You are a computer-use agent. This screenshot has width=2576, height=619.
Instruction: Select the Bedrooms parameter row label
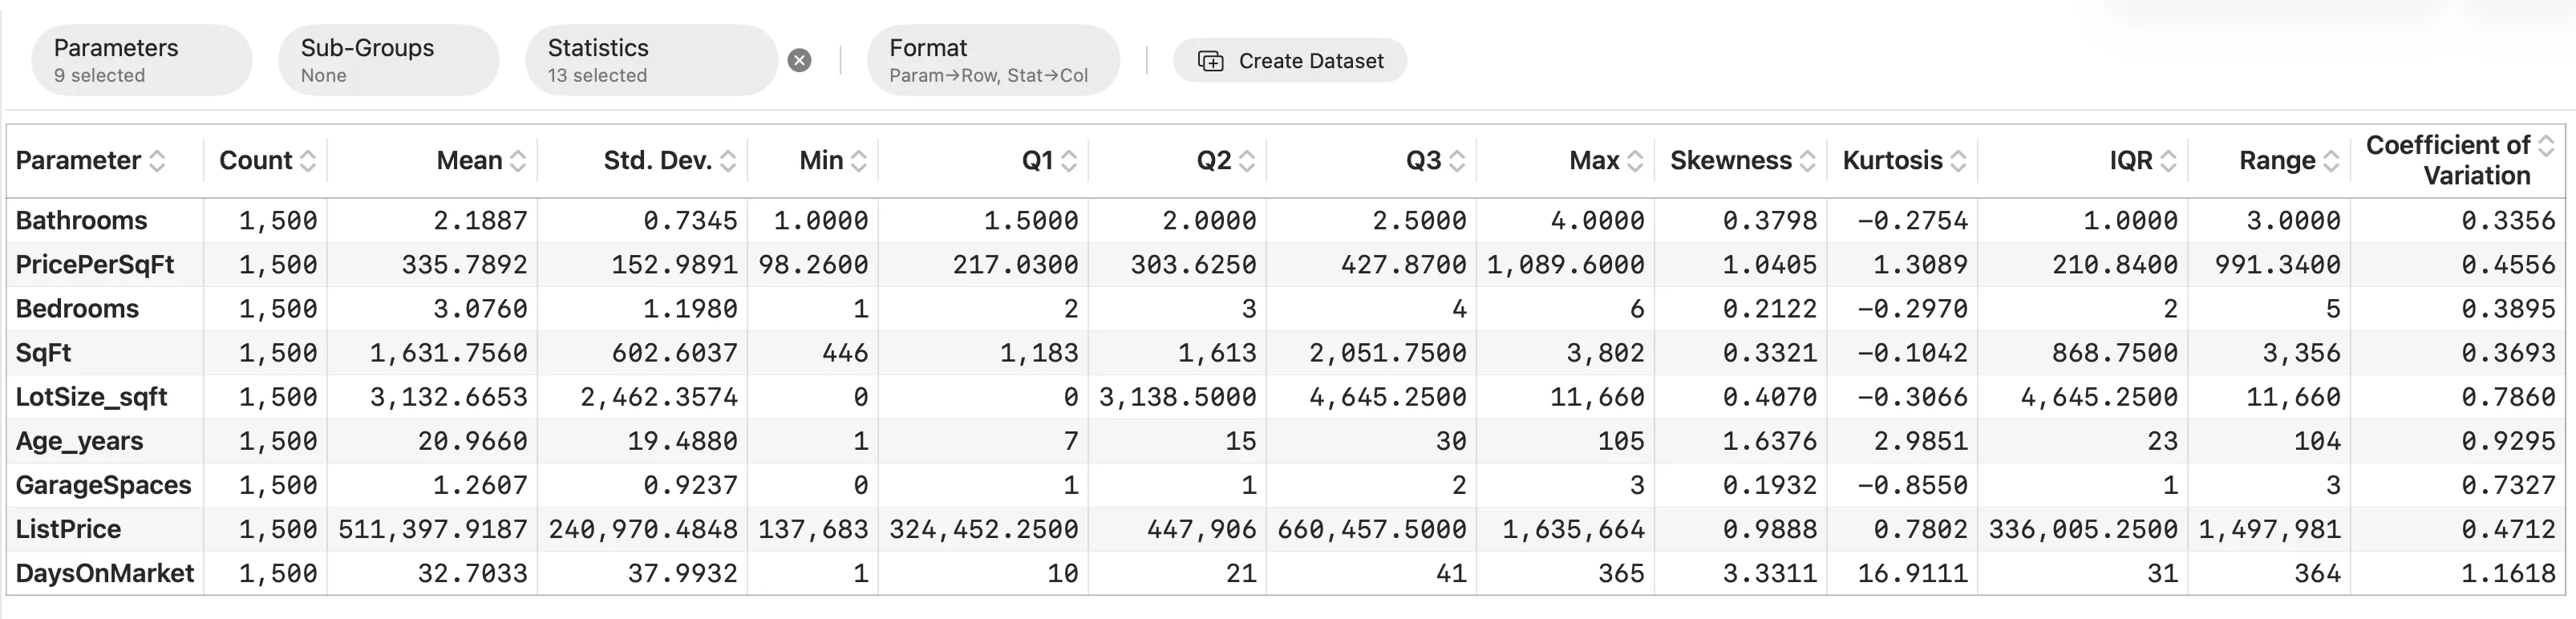pyautogui.click(x=77, y=309)
